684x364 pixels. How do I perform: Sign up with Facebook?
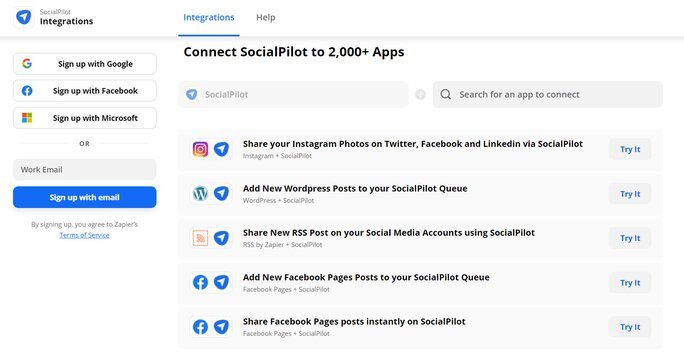(85, 91)
